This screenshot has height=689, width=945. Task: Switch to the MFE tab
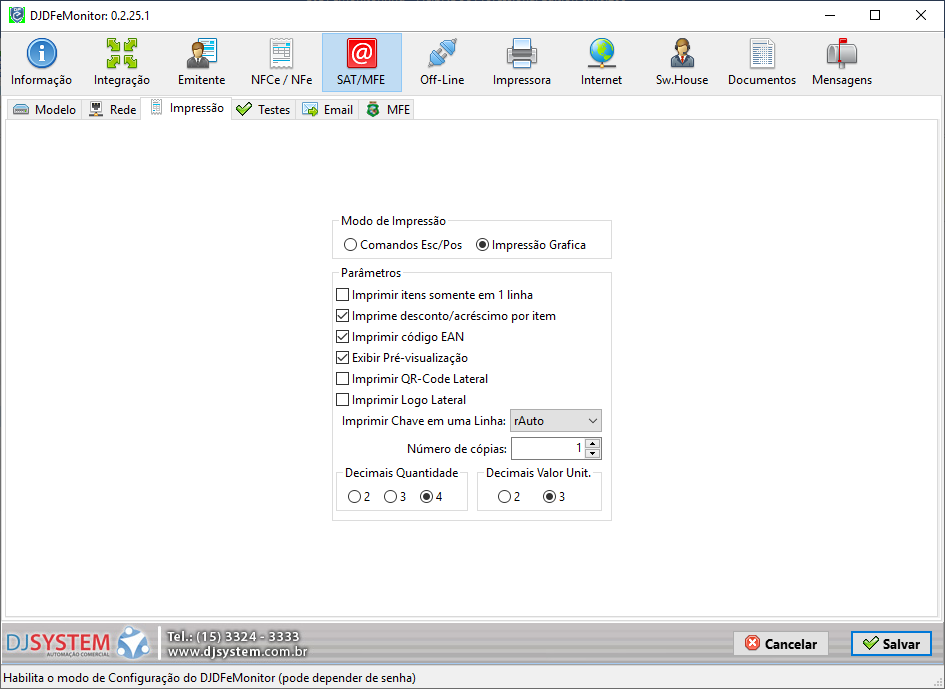point(387,110)
